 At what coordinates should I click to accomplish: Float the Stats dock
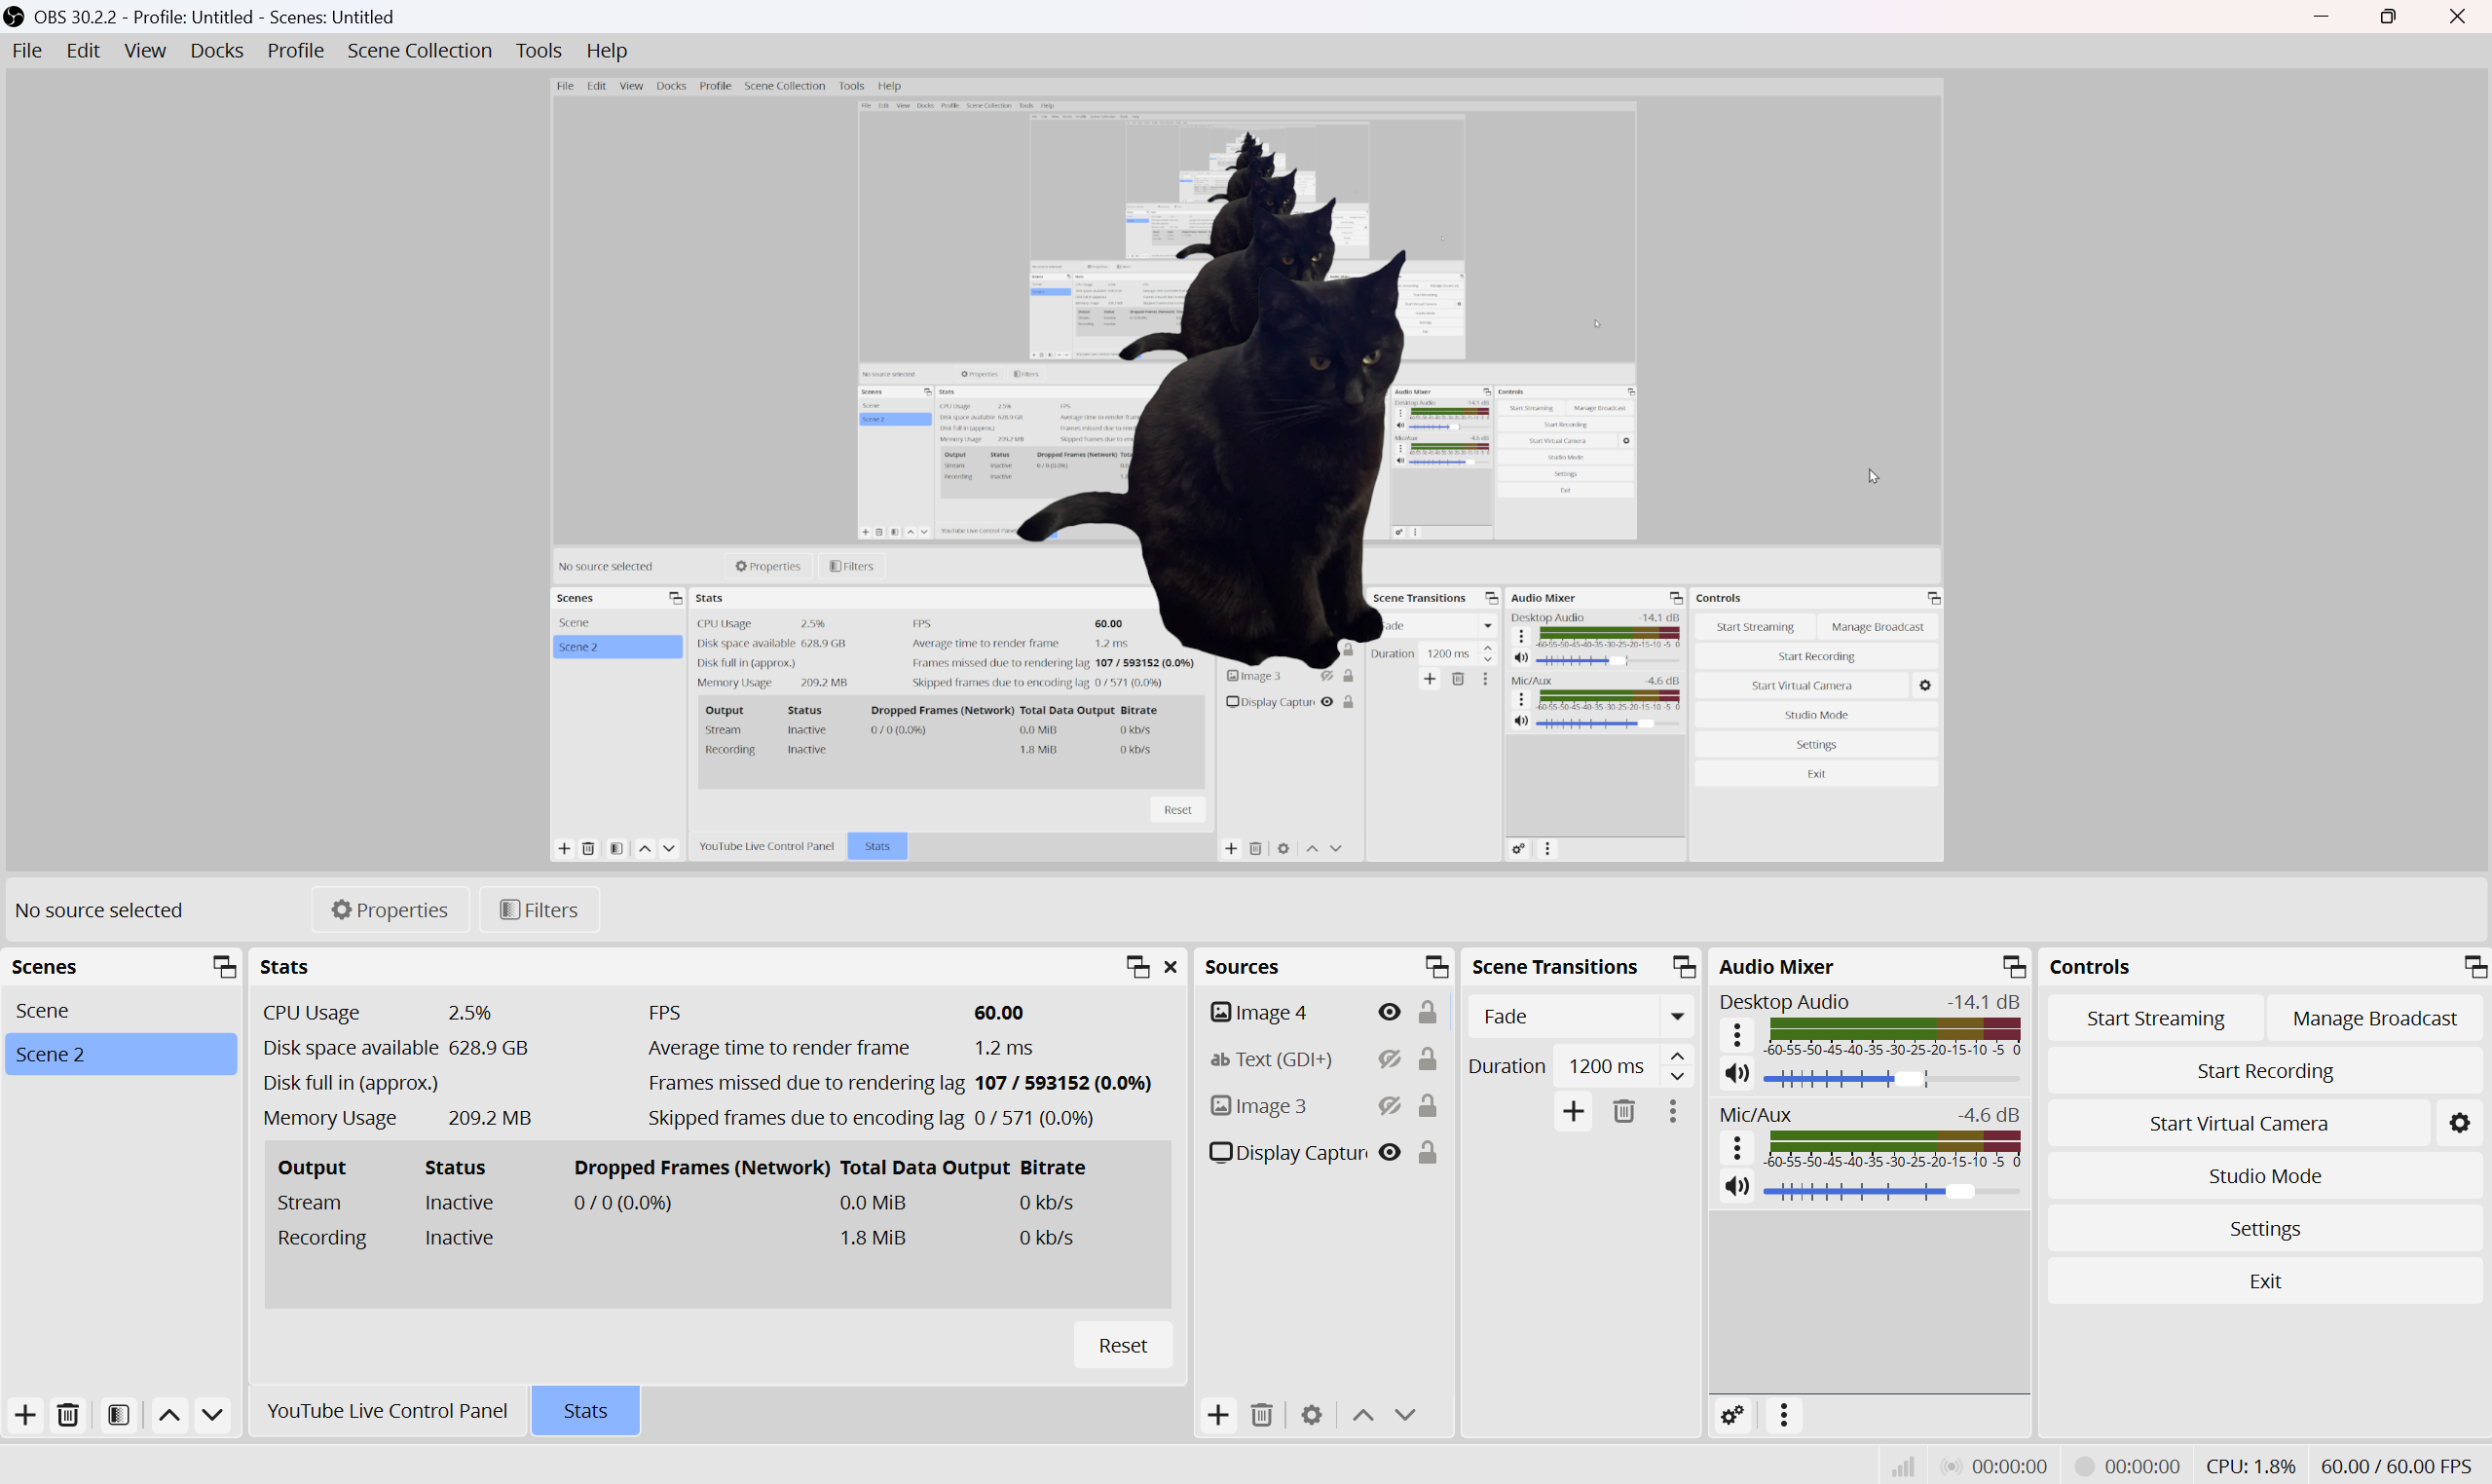pyautogui.click(x=1137, y=966)
